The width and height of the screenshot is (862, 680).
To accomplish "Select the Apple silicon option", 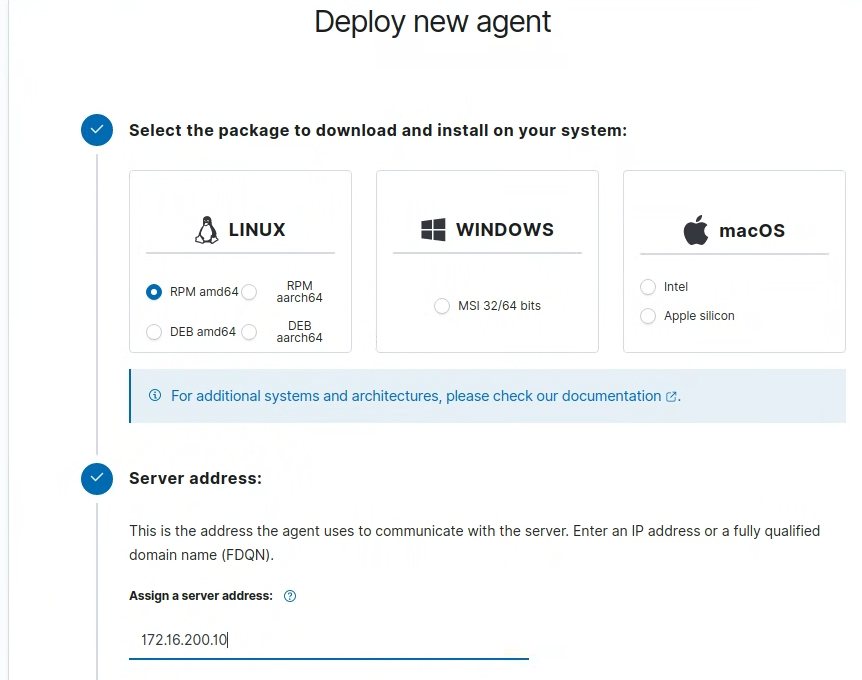I will point(648,316).
